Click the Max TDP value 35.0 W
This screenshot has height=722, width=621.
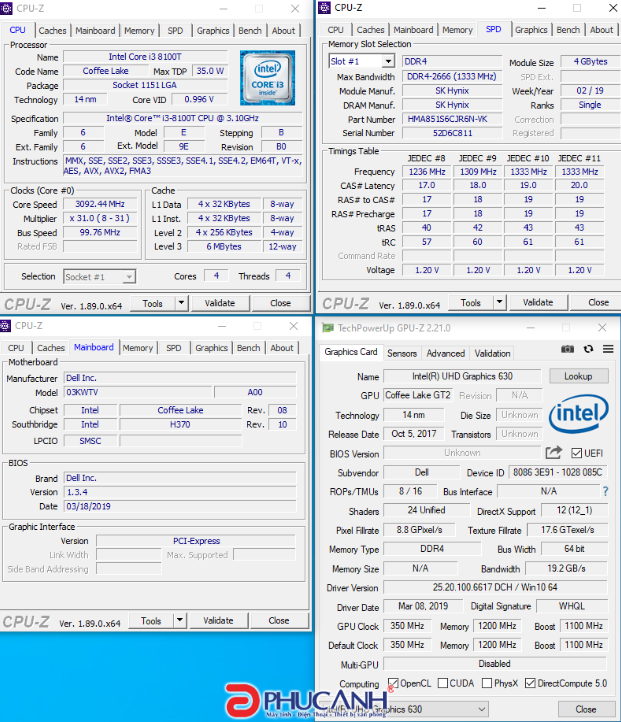click(x=210, y=71)
